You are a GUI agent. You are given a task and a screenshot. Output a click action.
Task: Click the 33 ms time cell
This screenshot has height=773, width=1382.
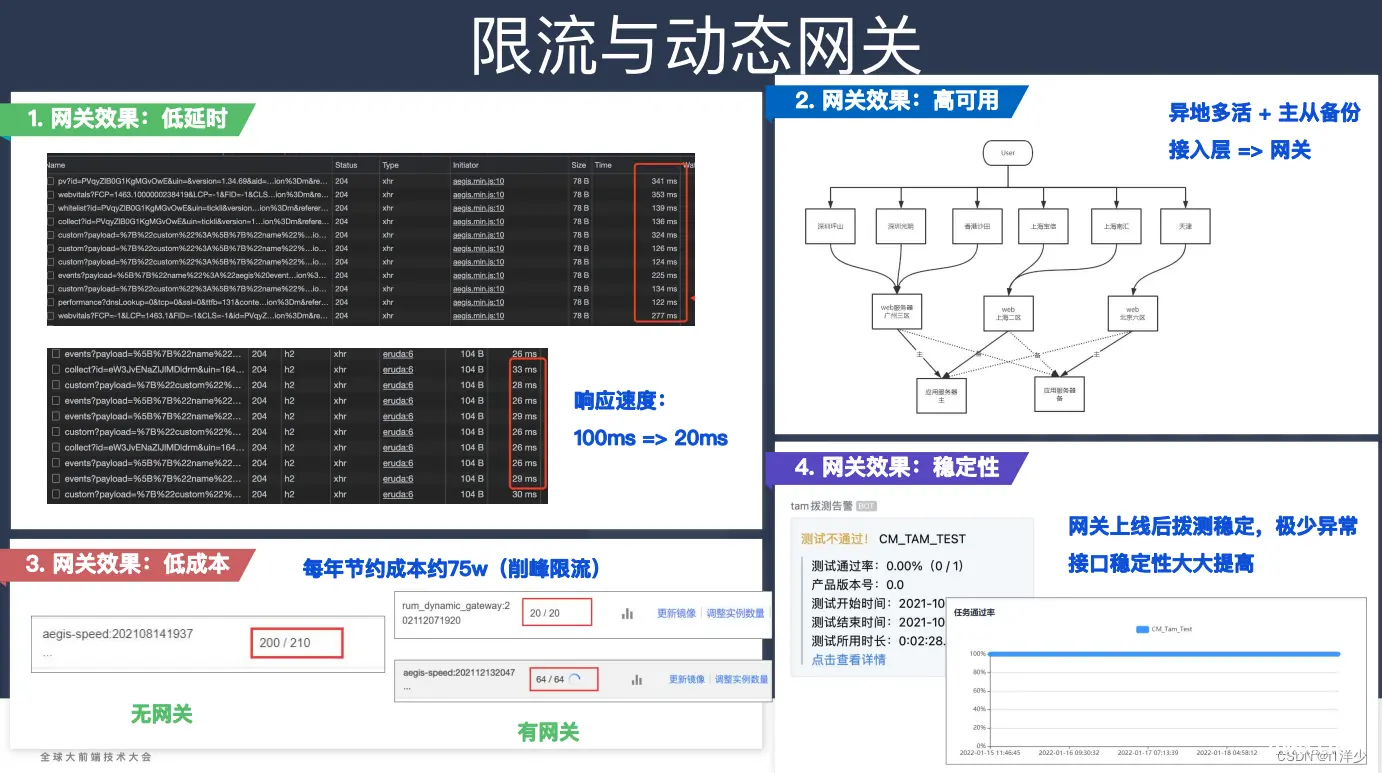tap(524, 369)
